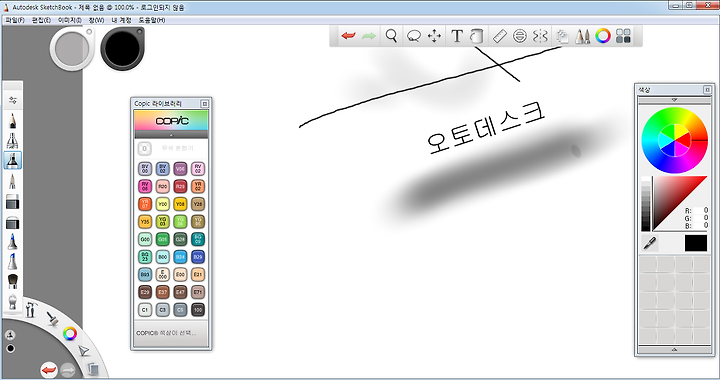Open the lagoon Edit arrow icon
Image resolution: width=720 pixels, height=380 pixels.
(x=84, y=352)
